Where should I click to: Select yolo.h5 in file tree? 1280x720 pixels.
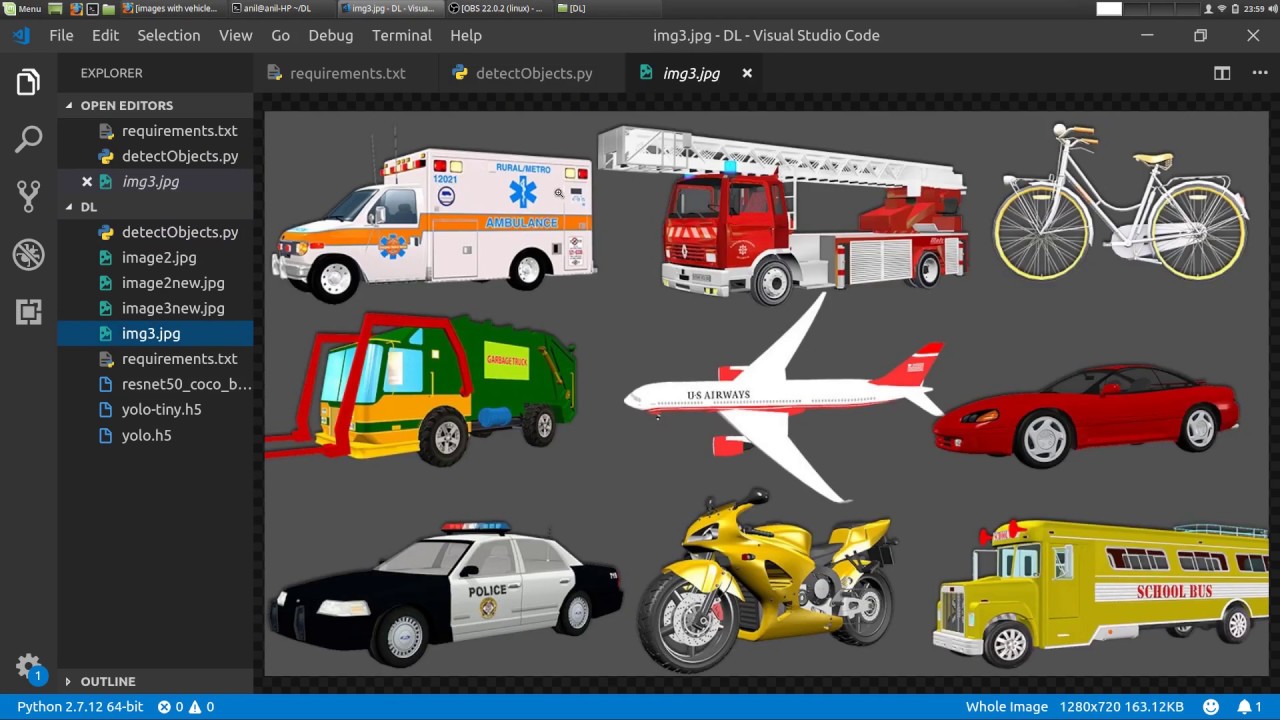point(155,435)
